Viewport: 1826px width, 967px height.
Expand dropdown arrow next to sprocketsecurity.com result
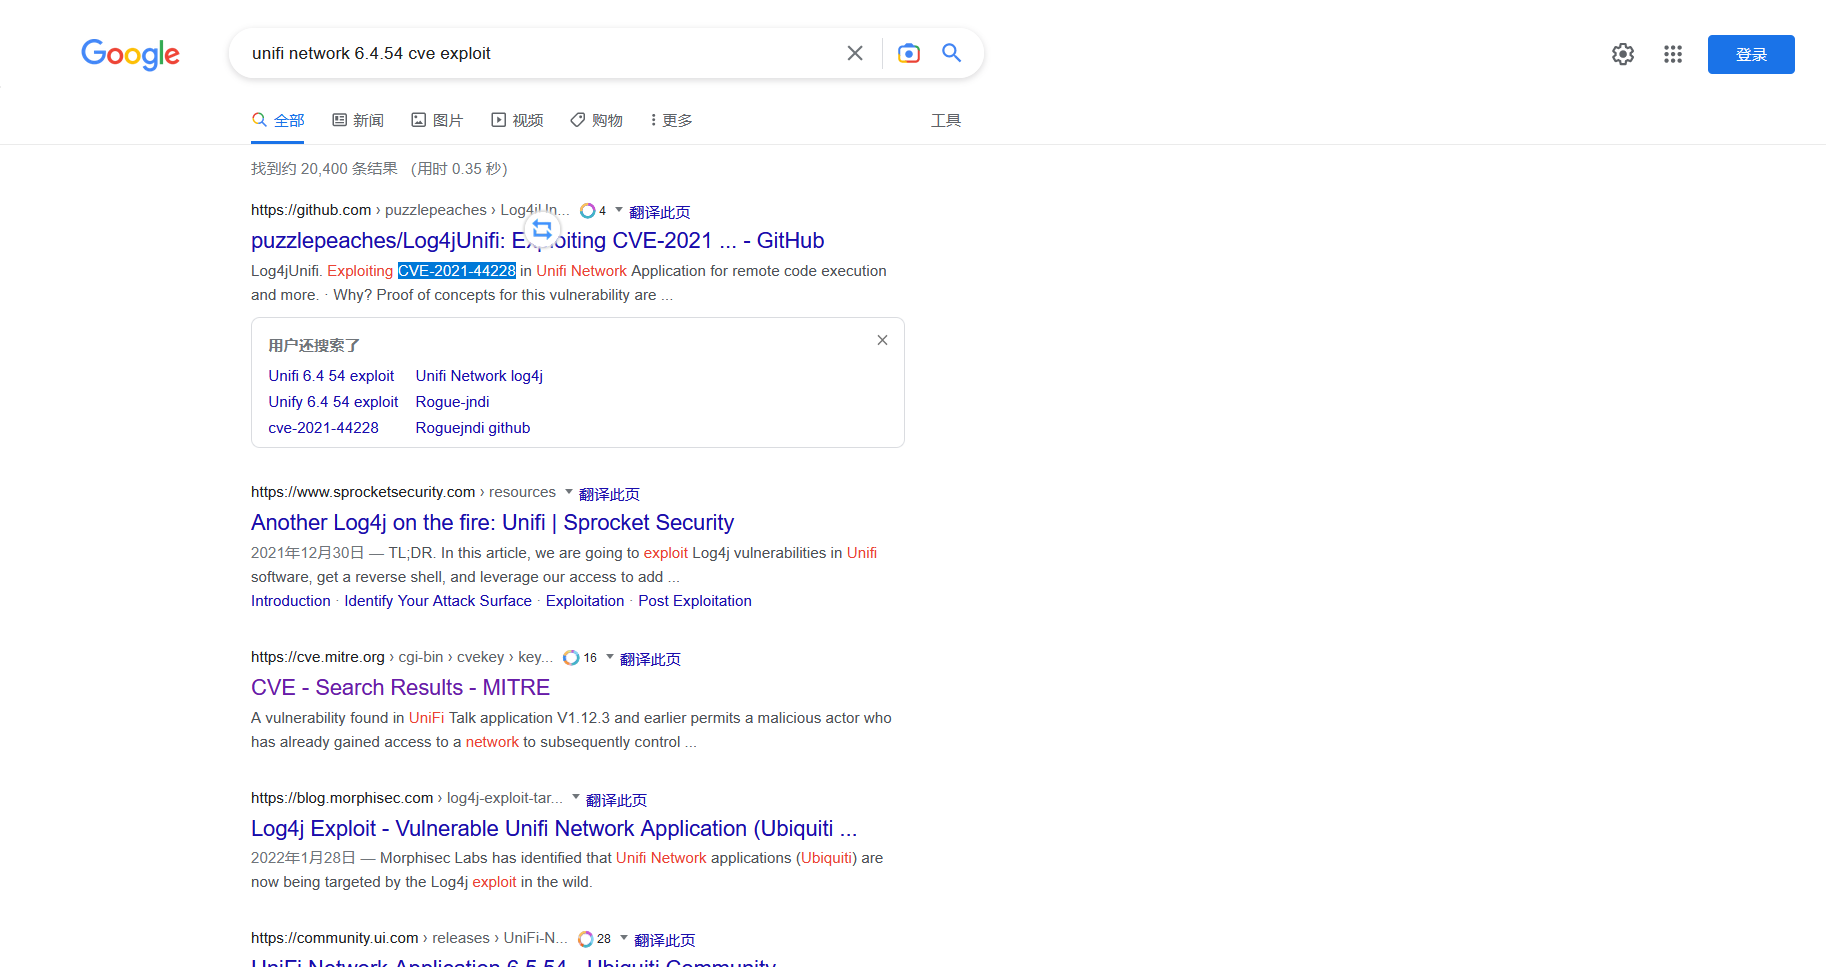(569, 492)
